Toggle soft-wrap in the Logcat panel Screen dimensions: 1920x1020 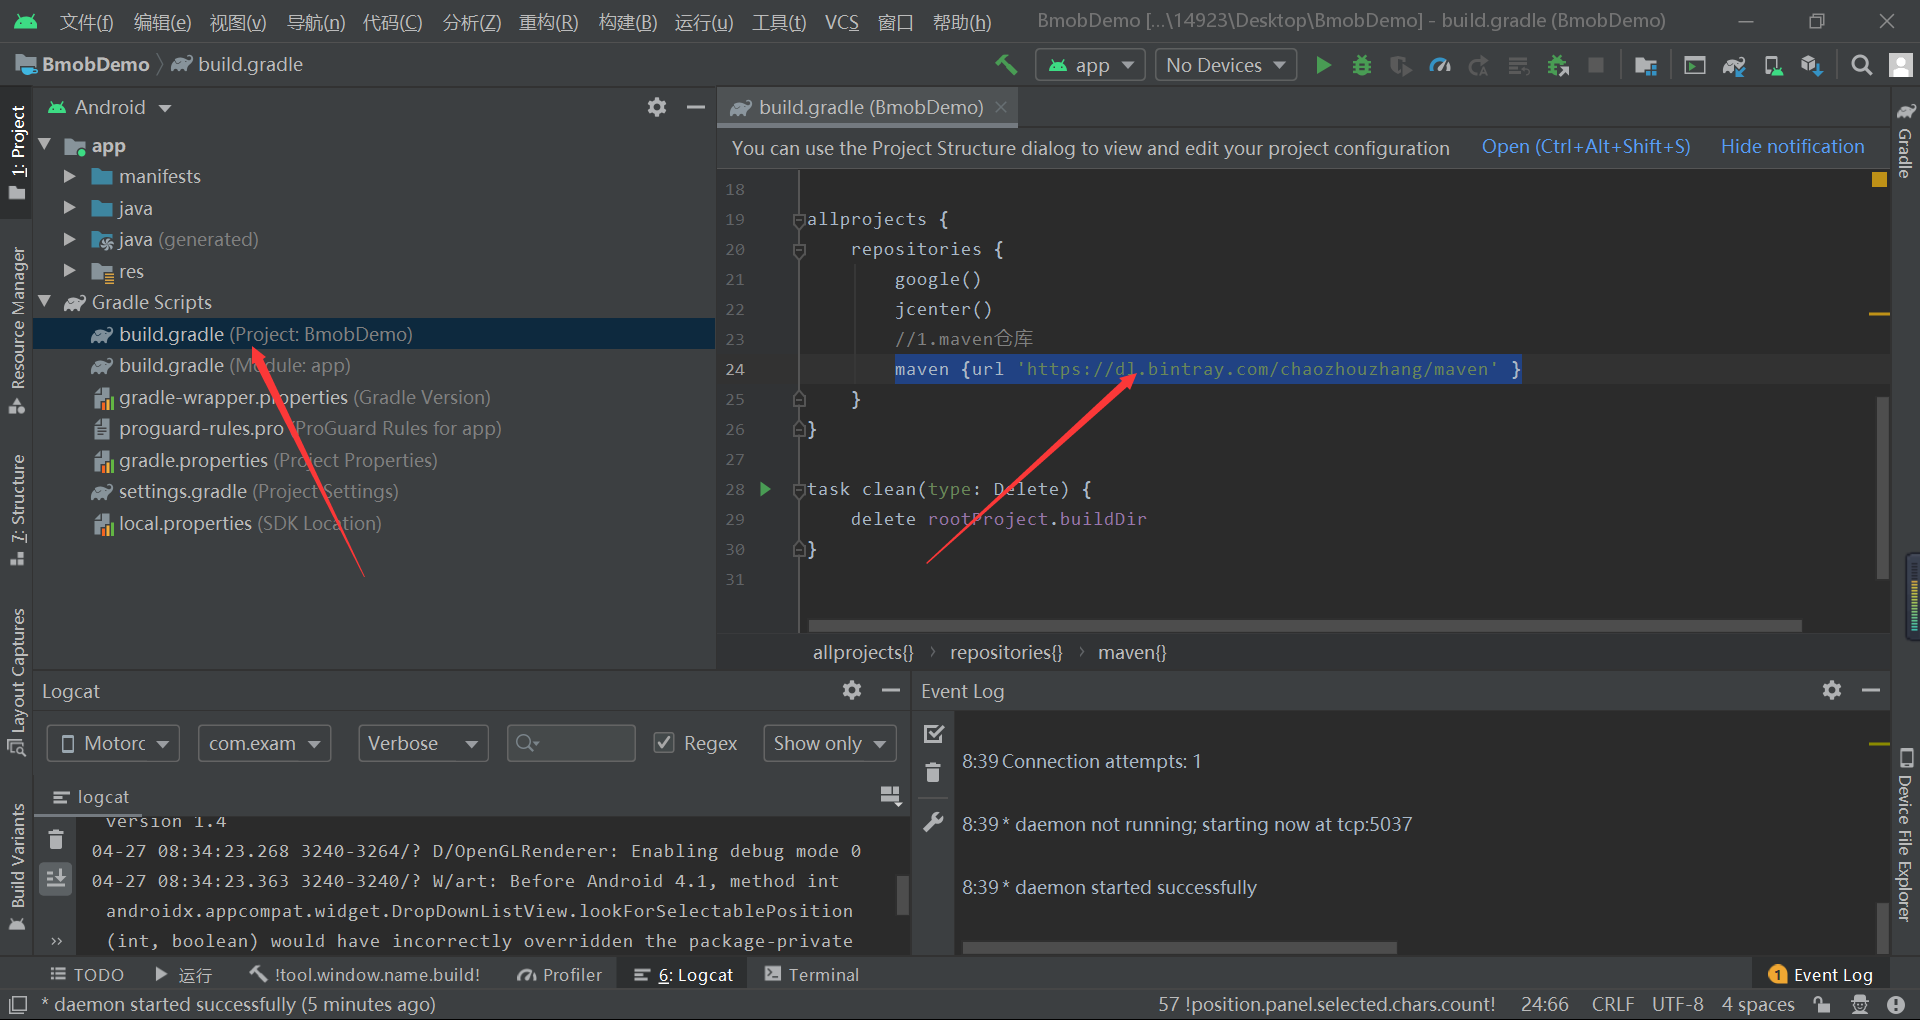(890, 795)
